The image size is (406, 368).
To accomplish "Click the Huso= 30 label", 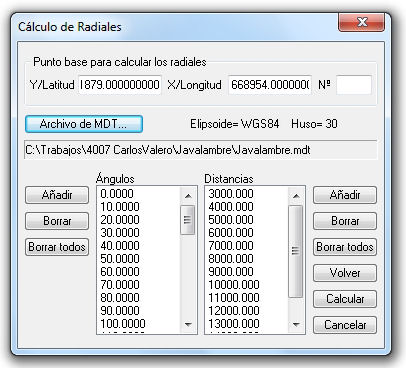I will [314, 124].
